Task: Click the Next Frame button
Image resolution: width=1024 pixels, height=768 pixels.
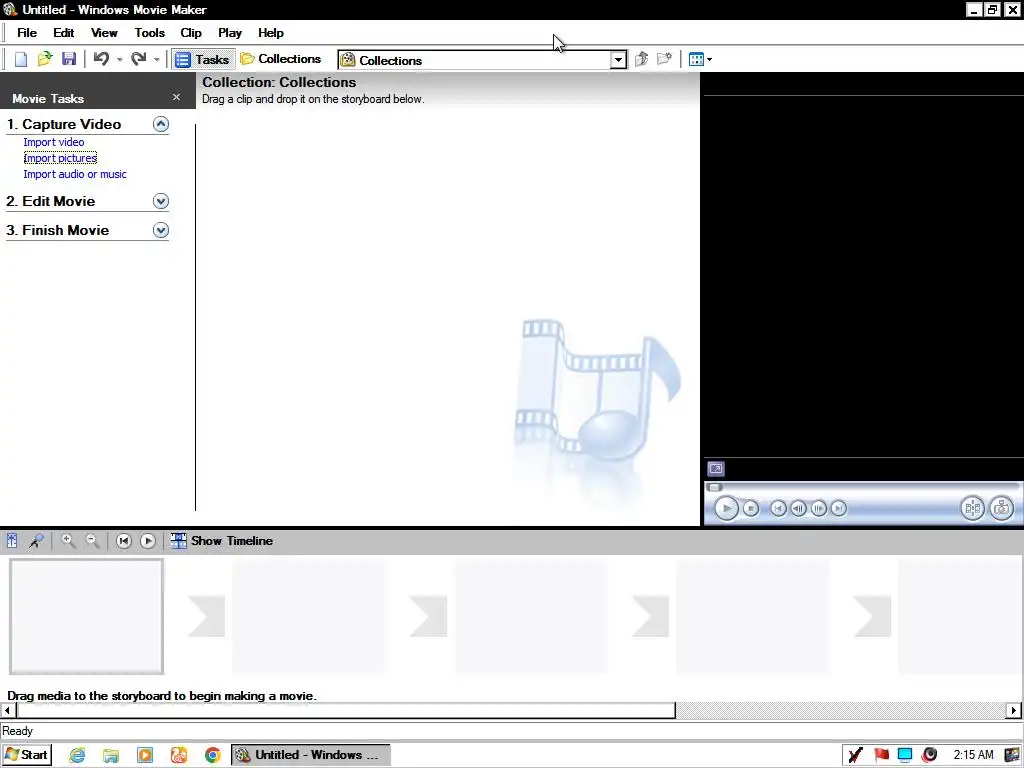Action: pyautogui.click(x=818, y=508)
